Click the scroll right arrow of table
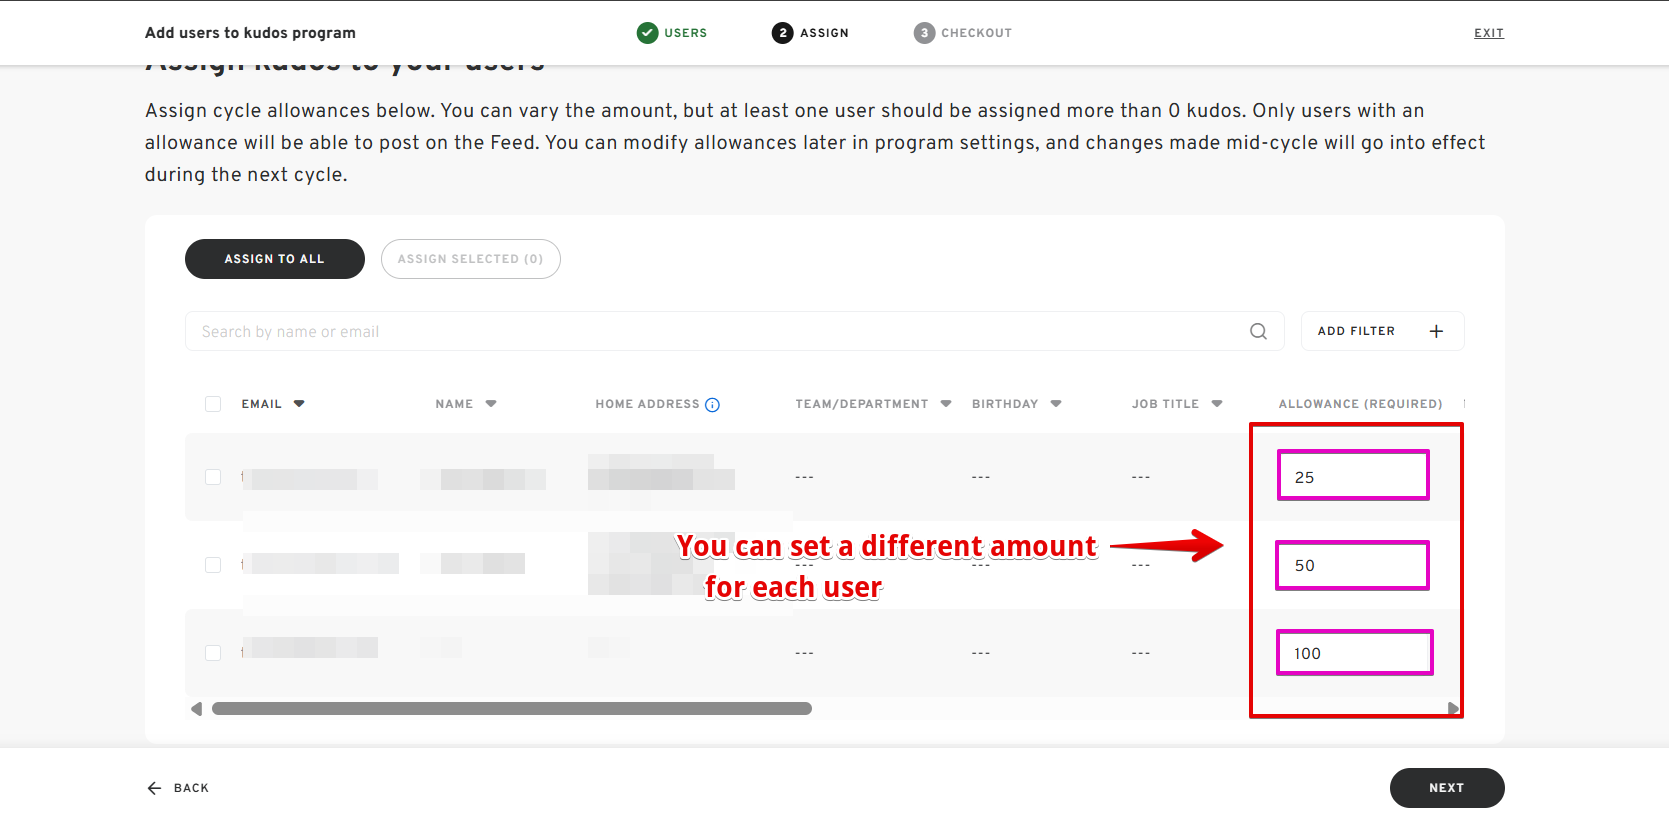Screen dimensions: 1669x826 pos(1453,709)
